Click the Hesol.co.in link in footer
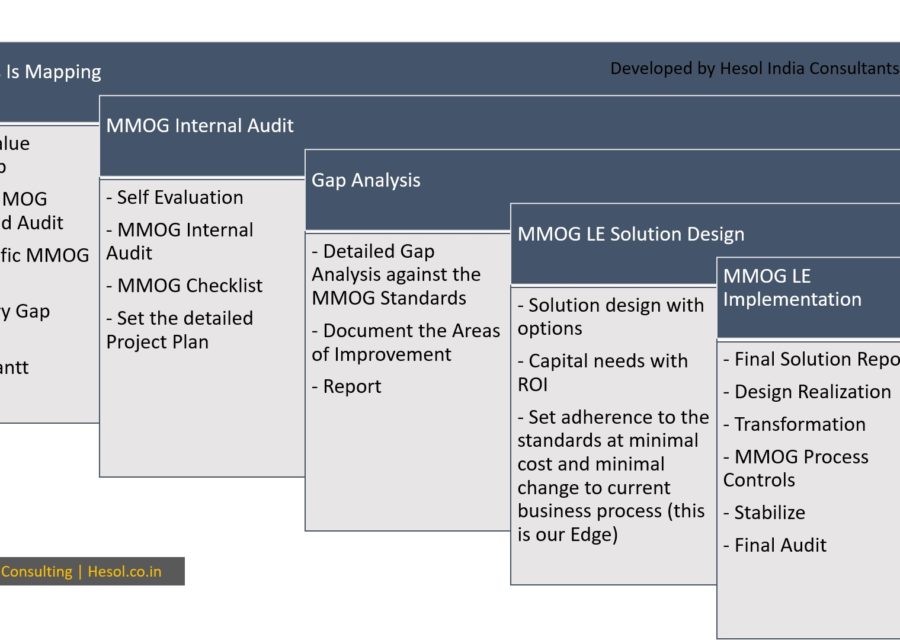Viewport: 900px width, 640px height. pos(125,572)
